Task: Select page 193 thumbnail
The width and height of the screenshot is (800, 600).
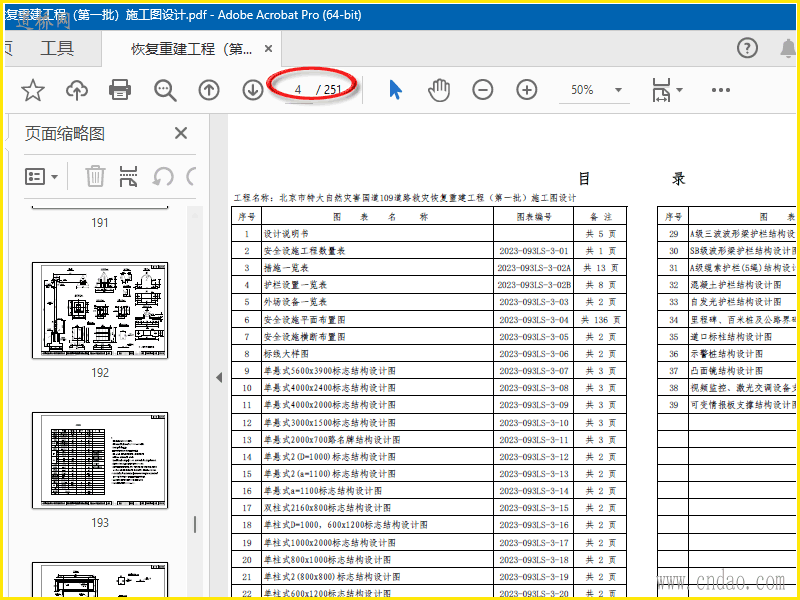Action: coord(100,460)
